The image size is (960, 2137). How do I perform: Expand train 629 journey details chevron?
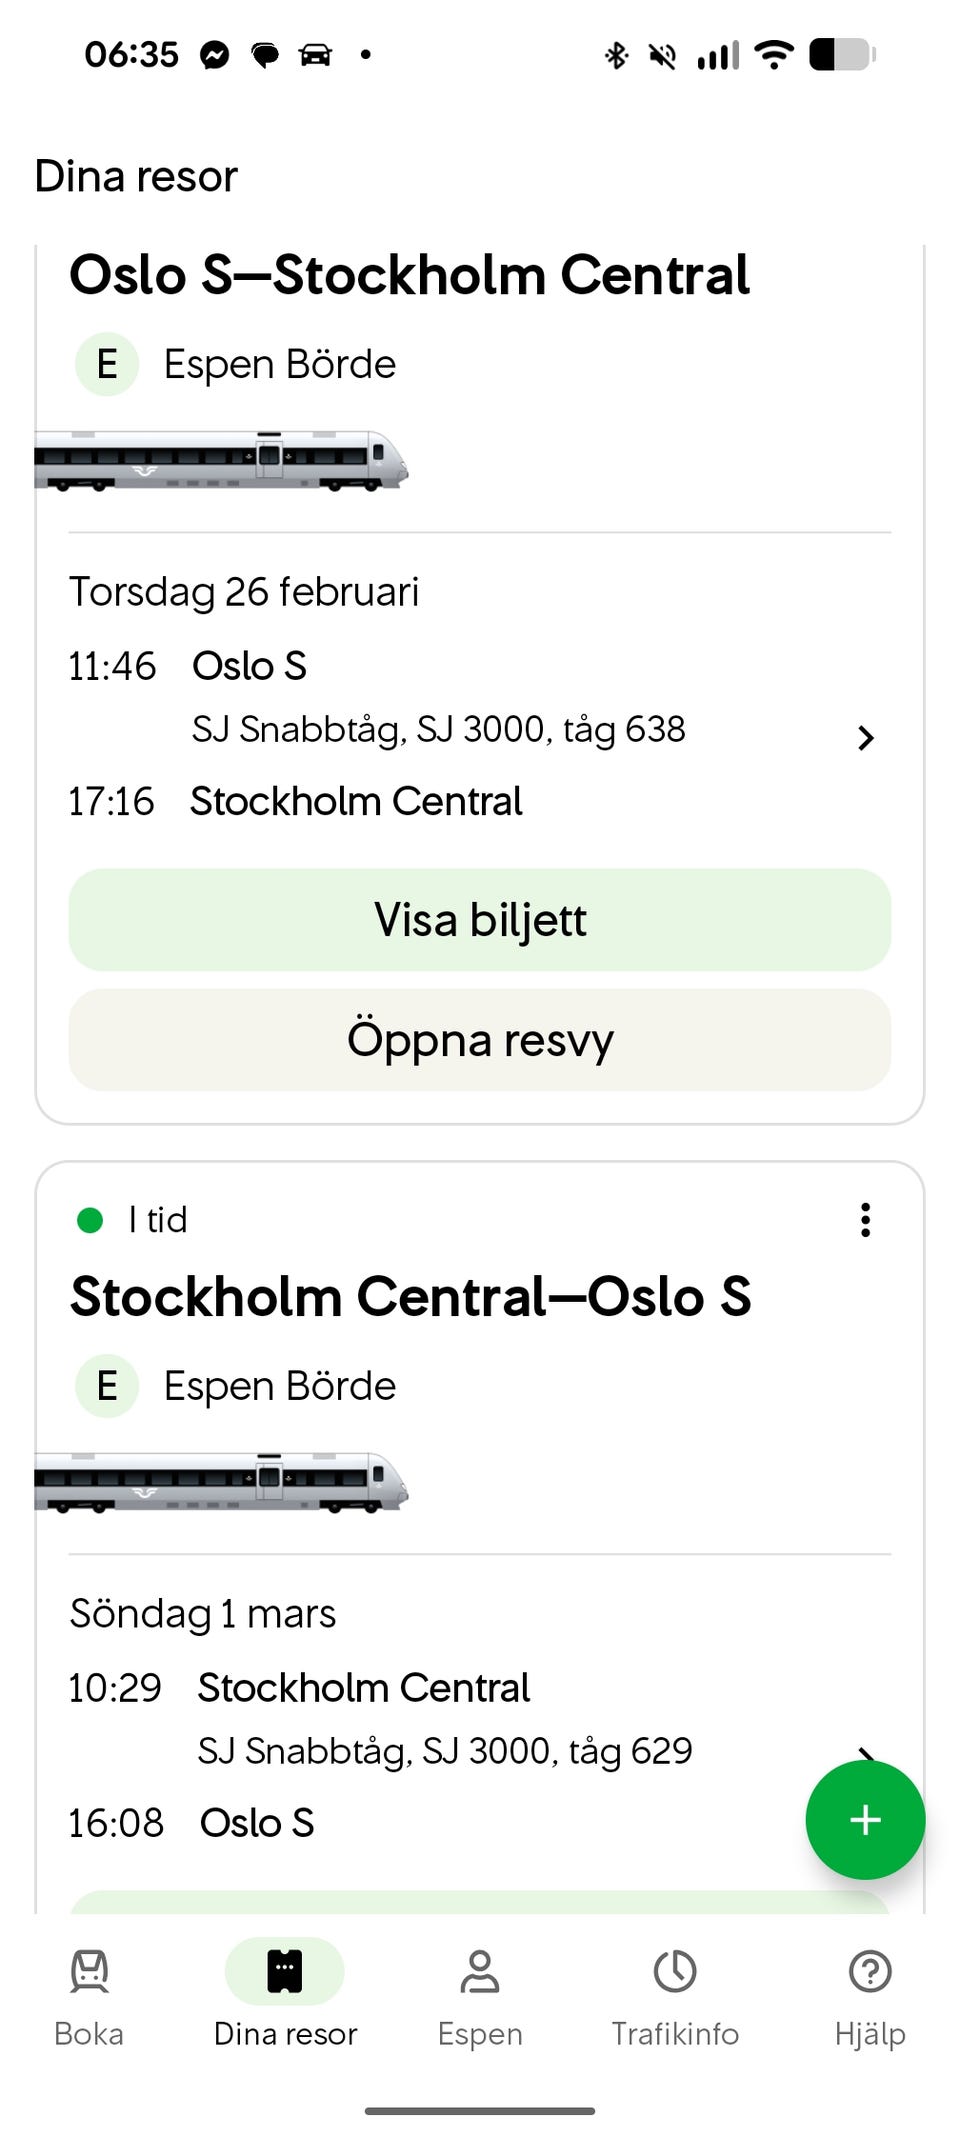[866, 1753]
